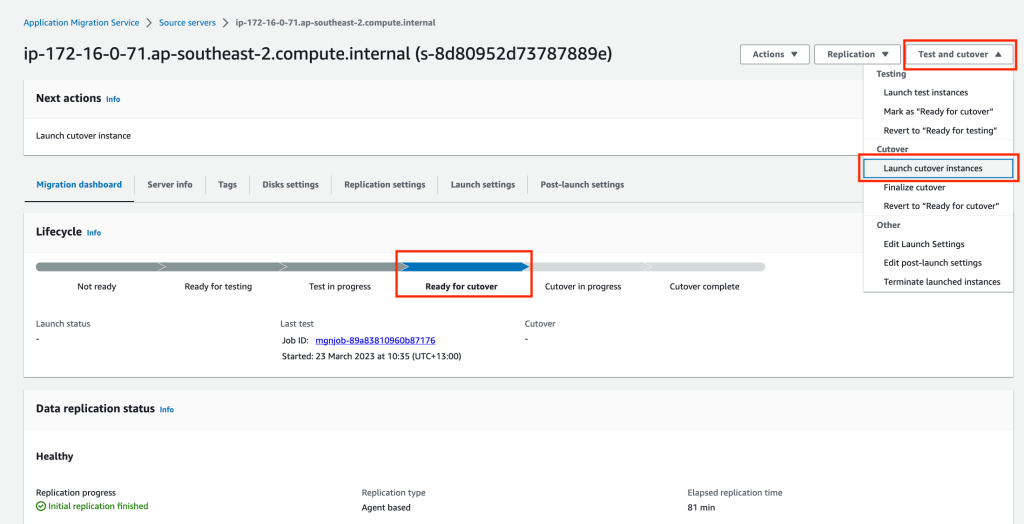Choose Edit Launch Settings option
Image resolution: width=1024 pixels, height=524 pixels.
923,244
